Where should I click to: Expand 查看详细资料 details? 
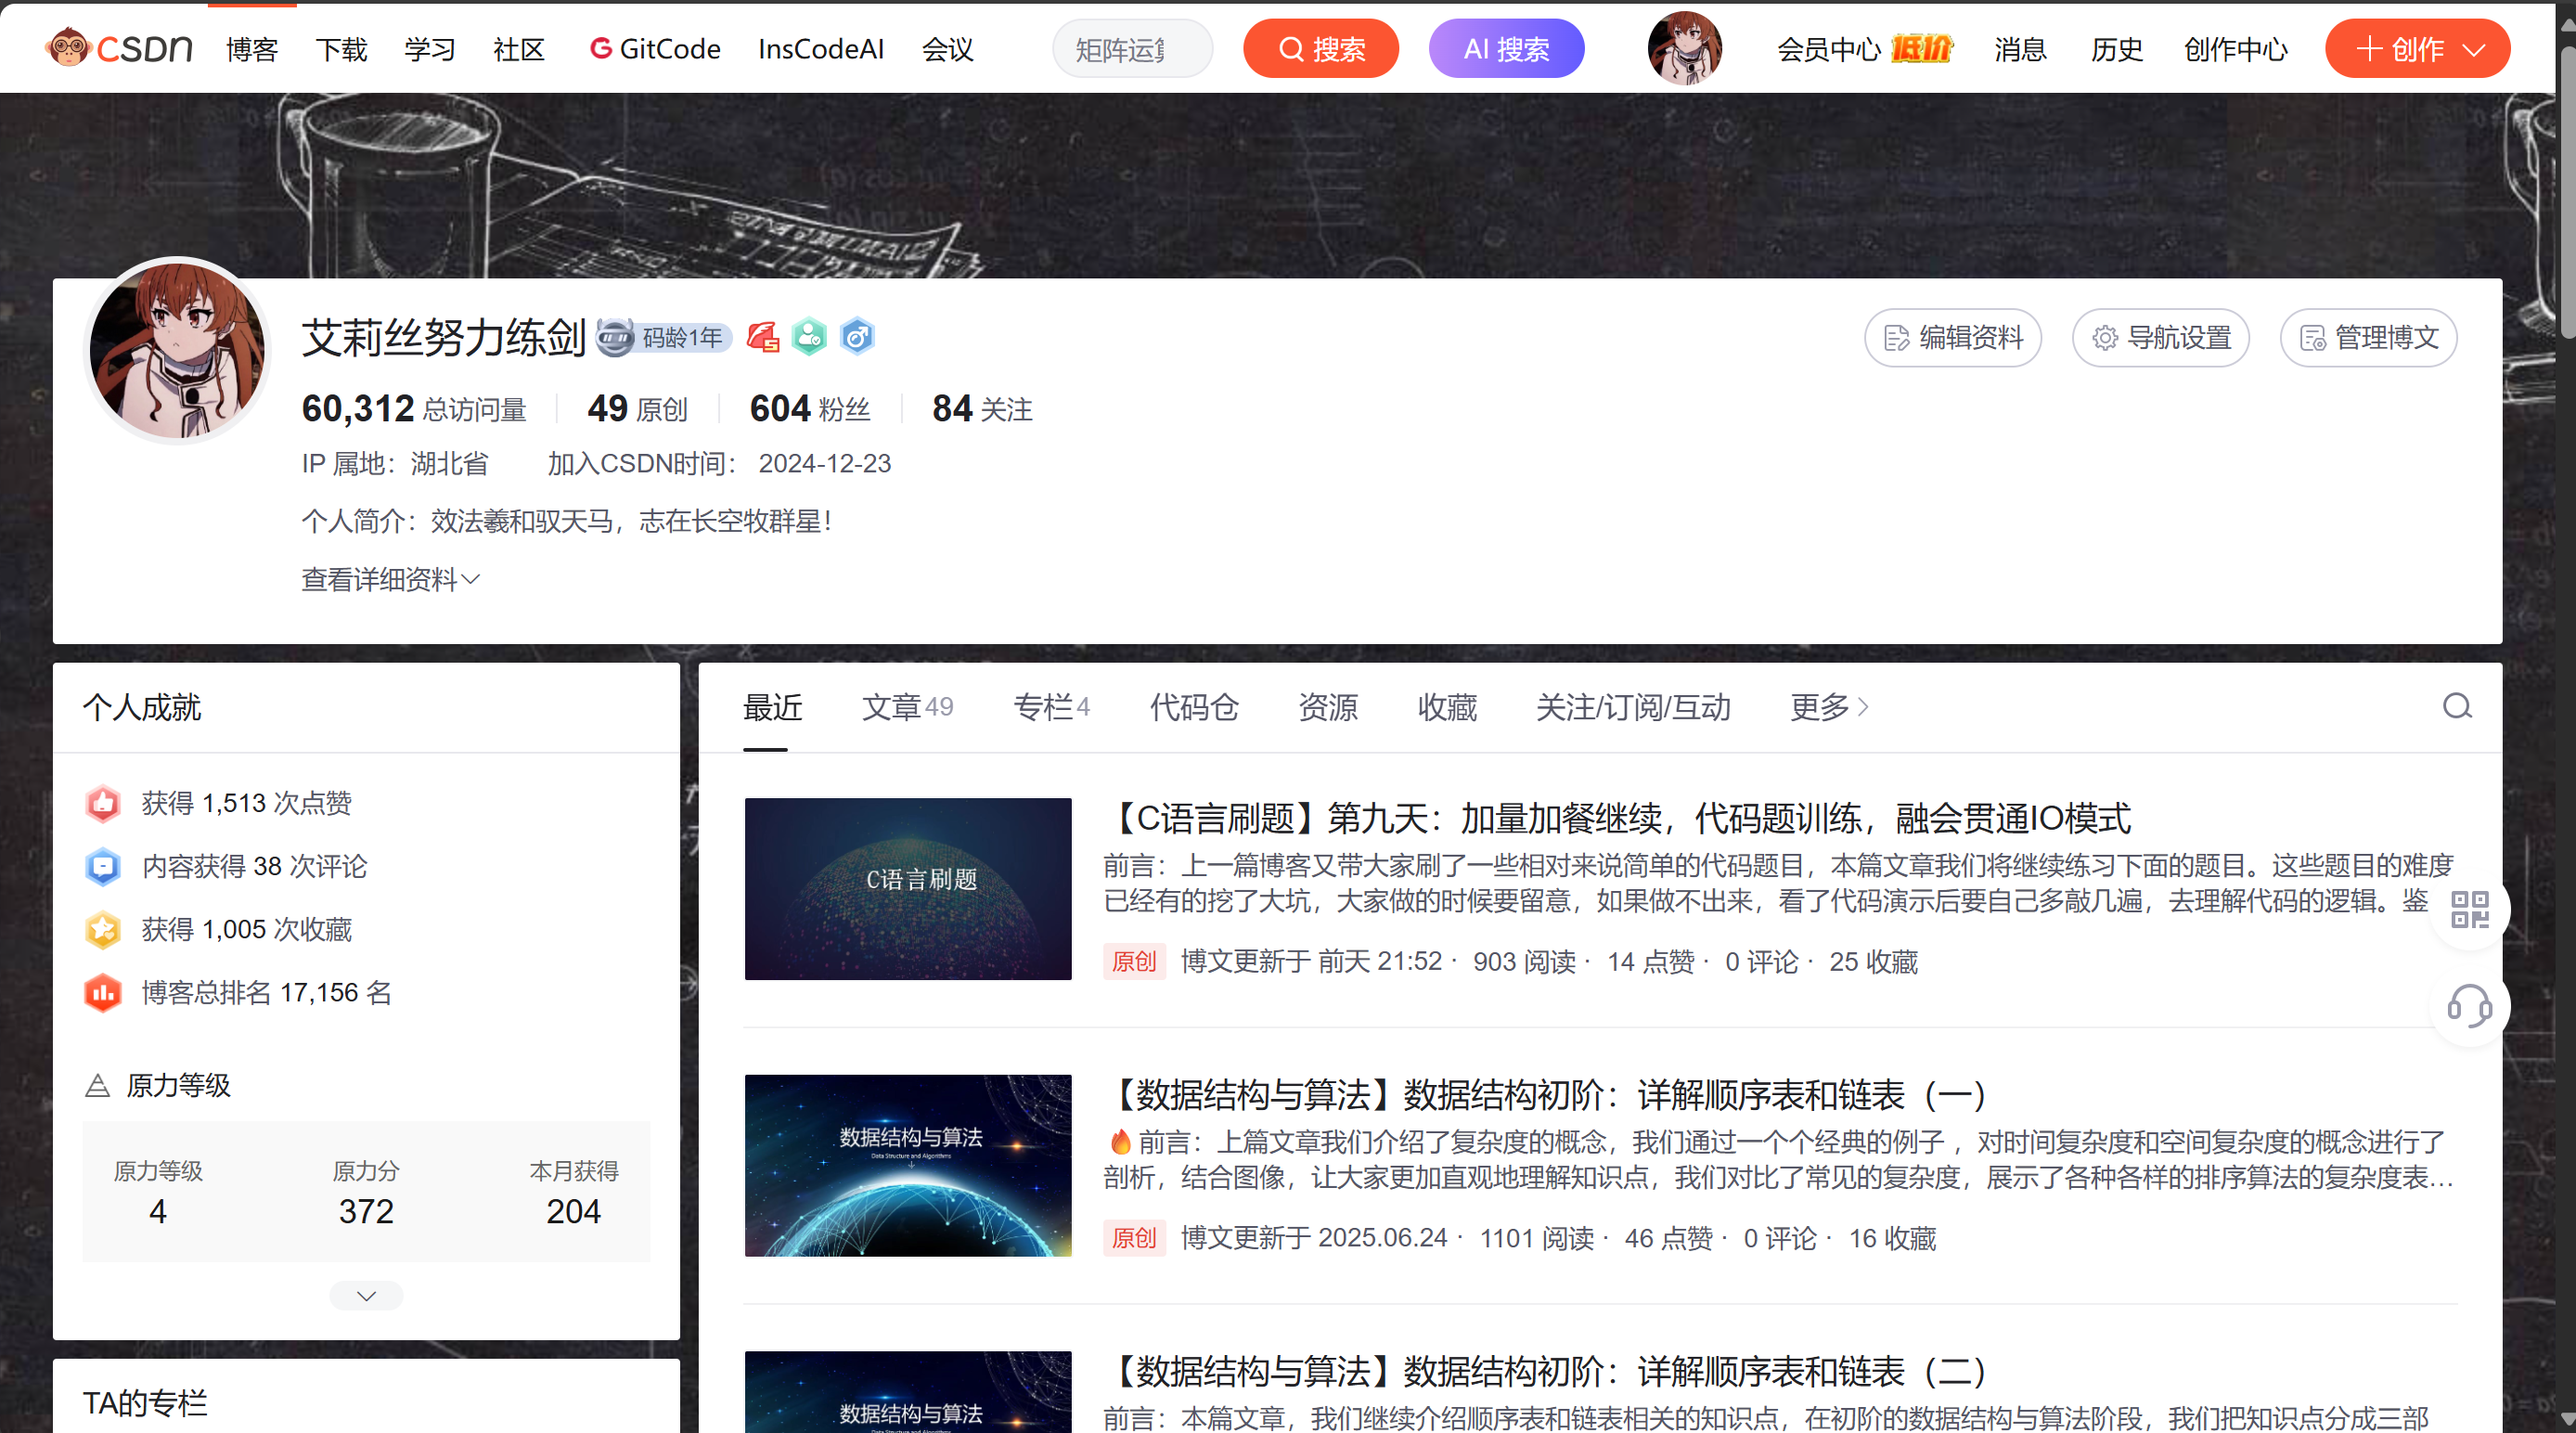[391, 579]
